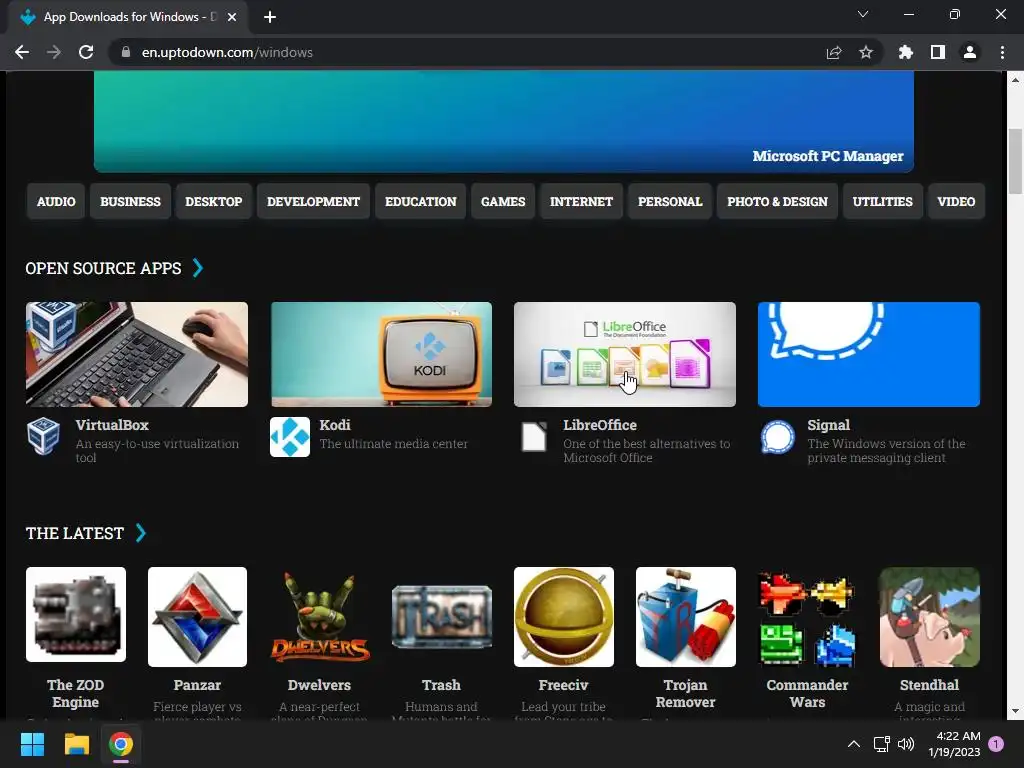This screenshot has width=1024, height=768.
Task: Click the LibreOffice document icon
Action: pos(534,437)
